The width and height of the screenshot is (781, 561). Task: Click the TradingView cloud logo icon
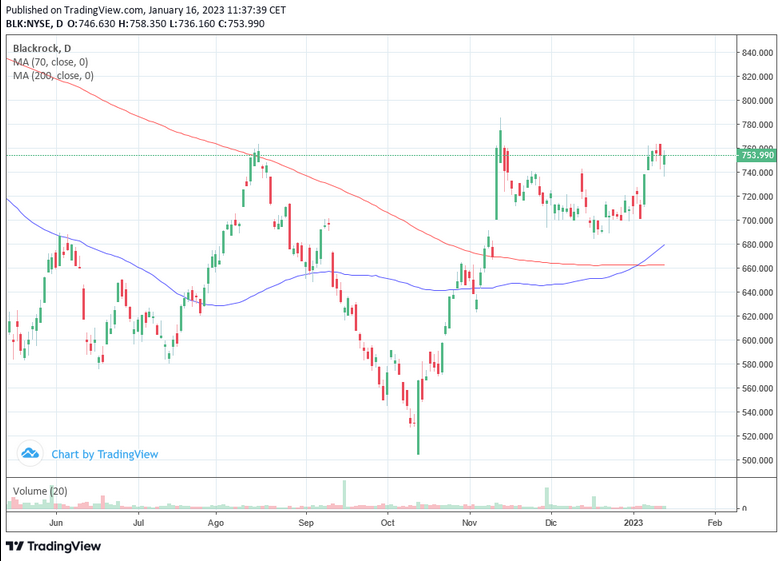[x=30, y=453]
